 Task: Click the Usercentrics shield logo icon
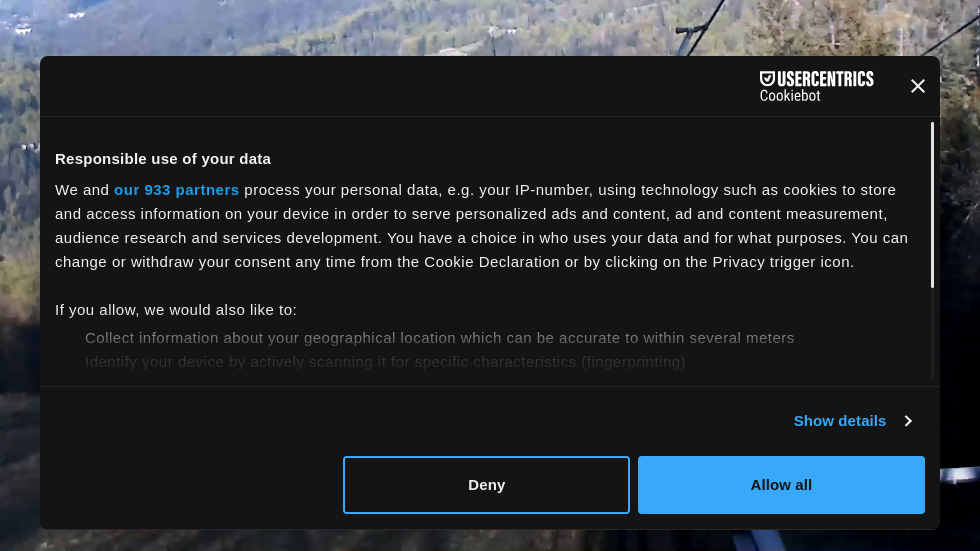point(767,79)
